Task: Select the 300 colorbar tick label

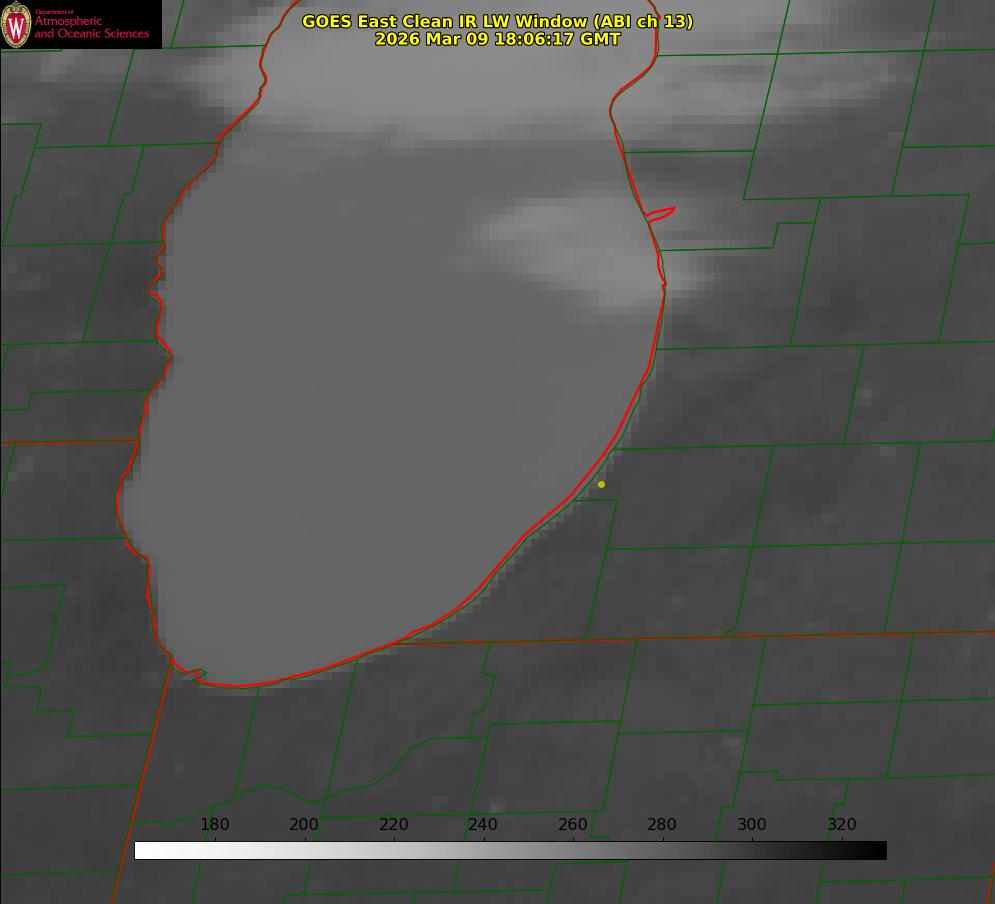Action: click(752, 824)
